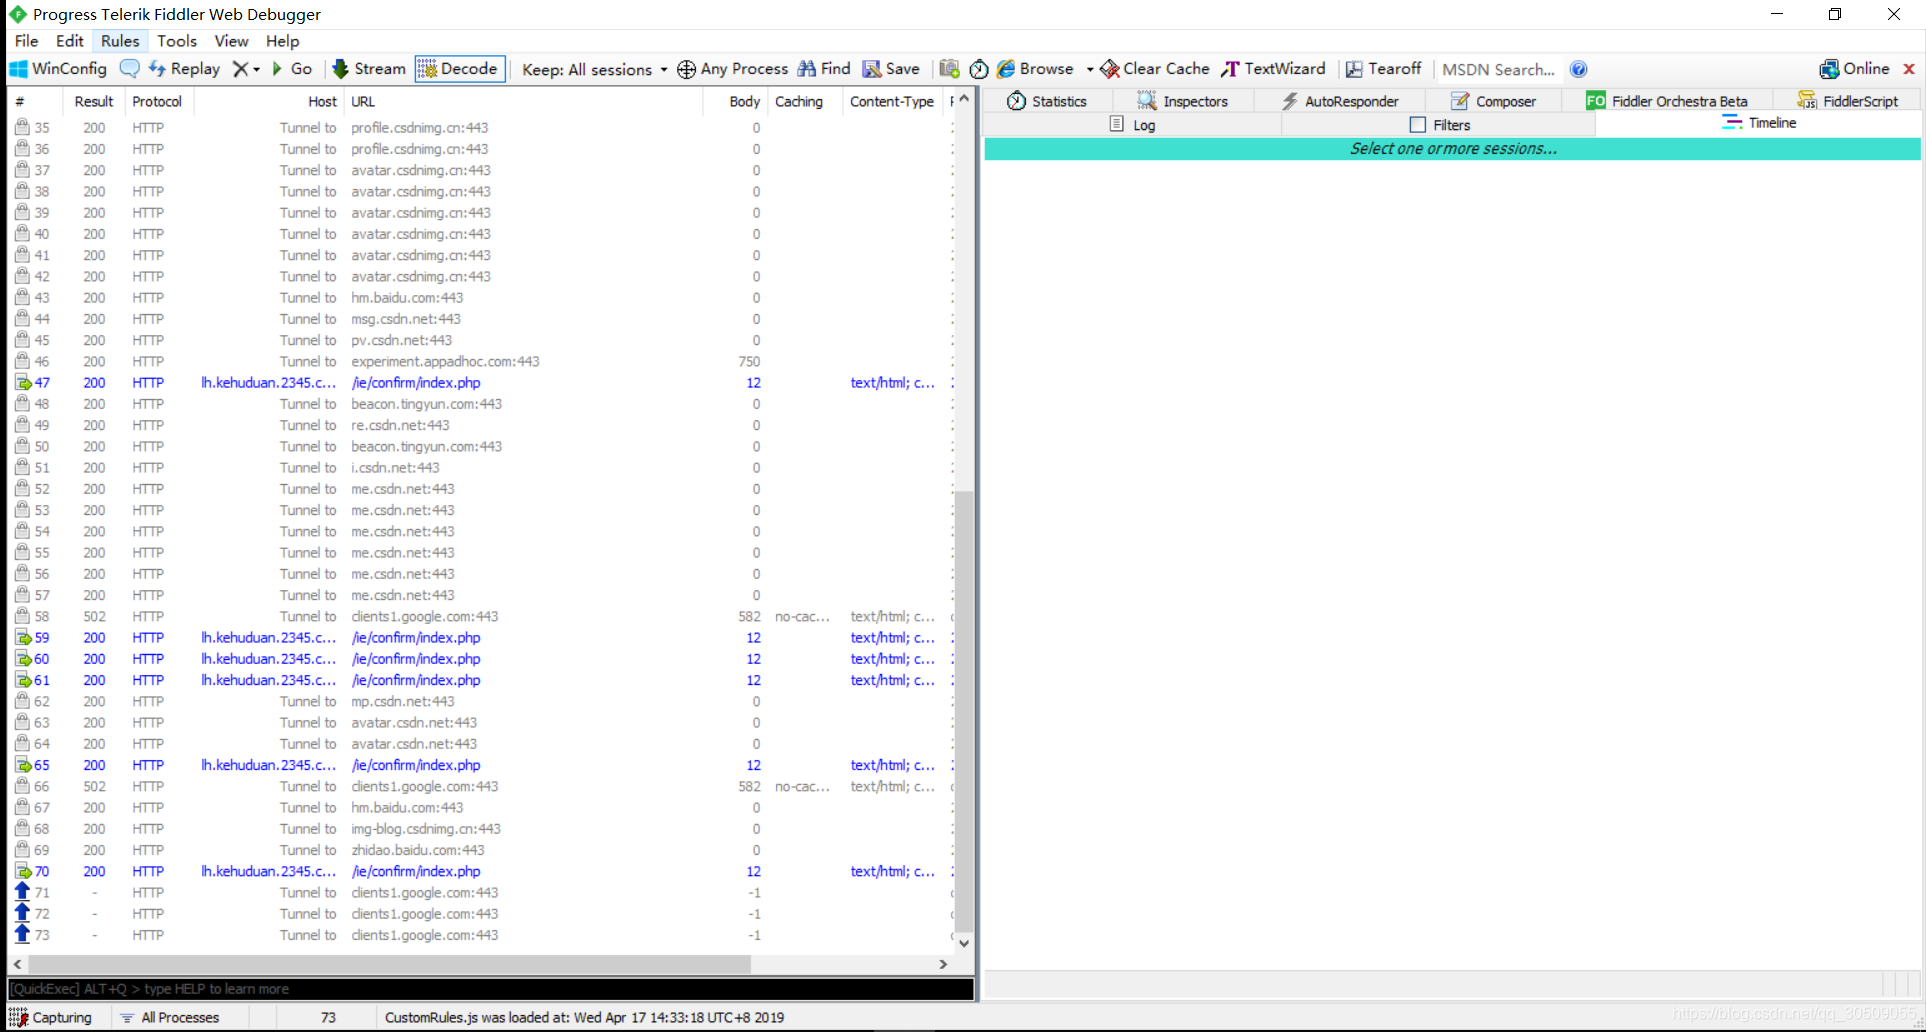Select the Timeline tab

point(1759,123)
